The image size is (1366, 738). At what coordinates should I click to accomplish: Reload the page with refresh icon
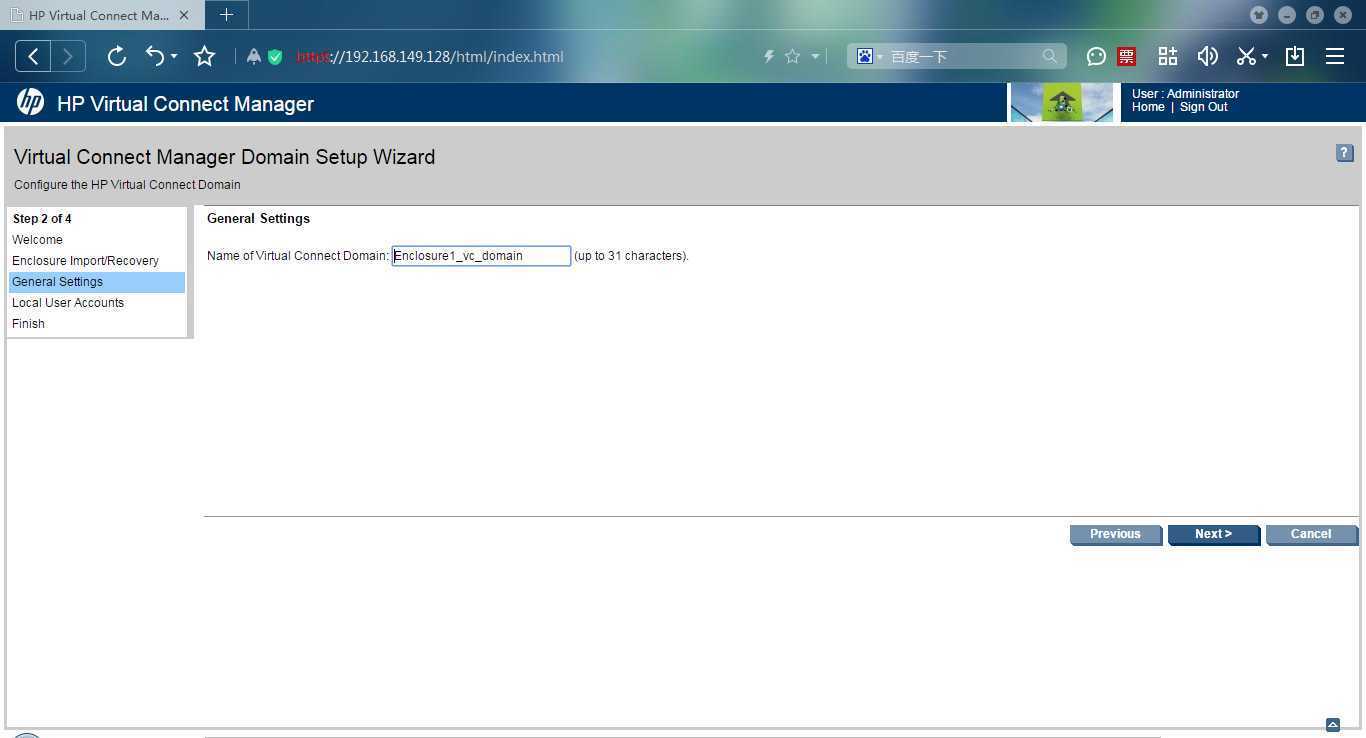coord(117,56)
